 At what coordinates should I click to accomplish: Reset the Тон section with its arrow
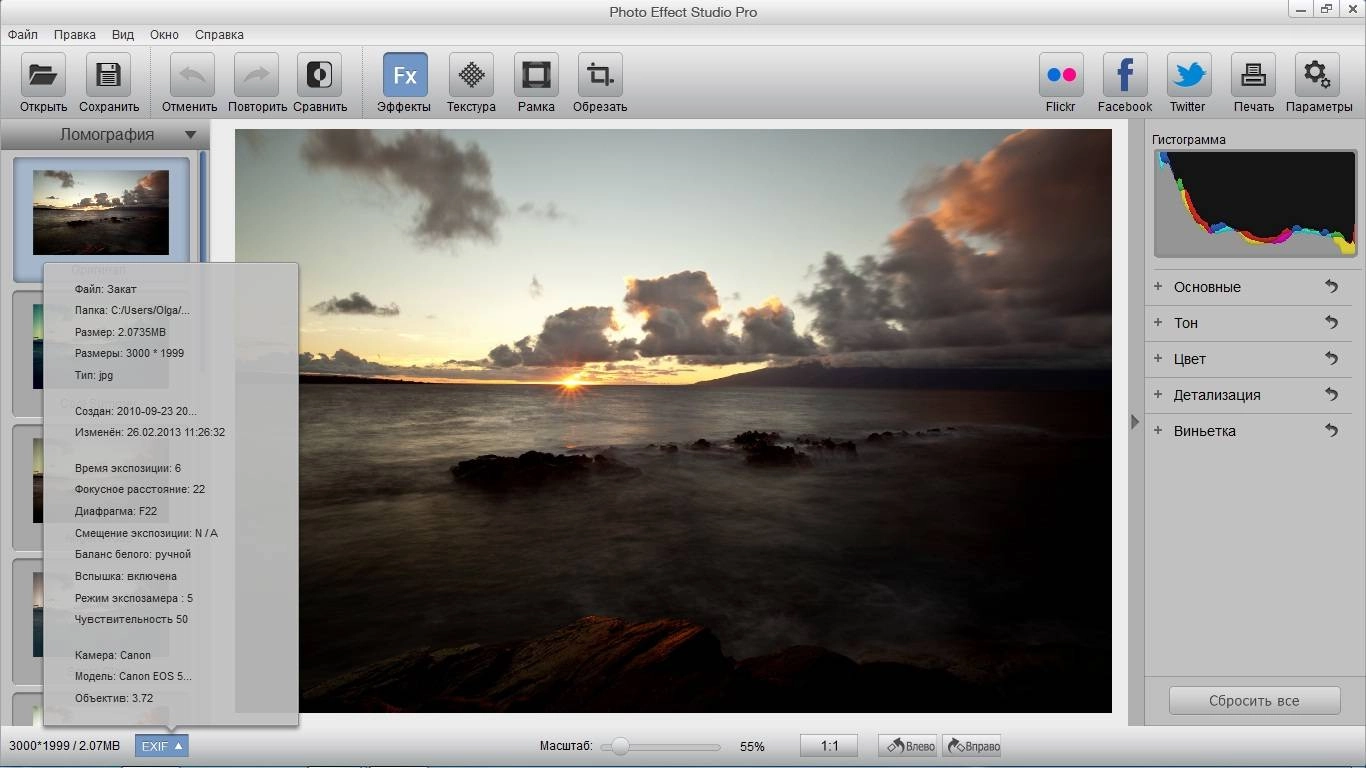(1331, 323)
